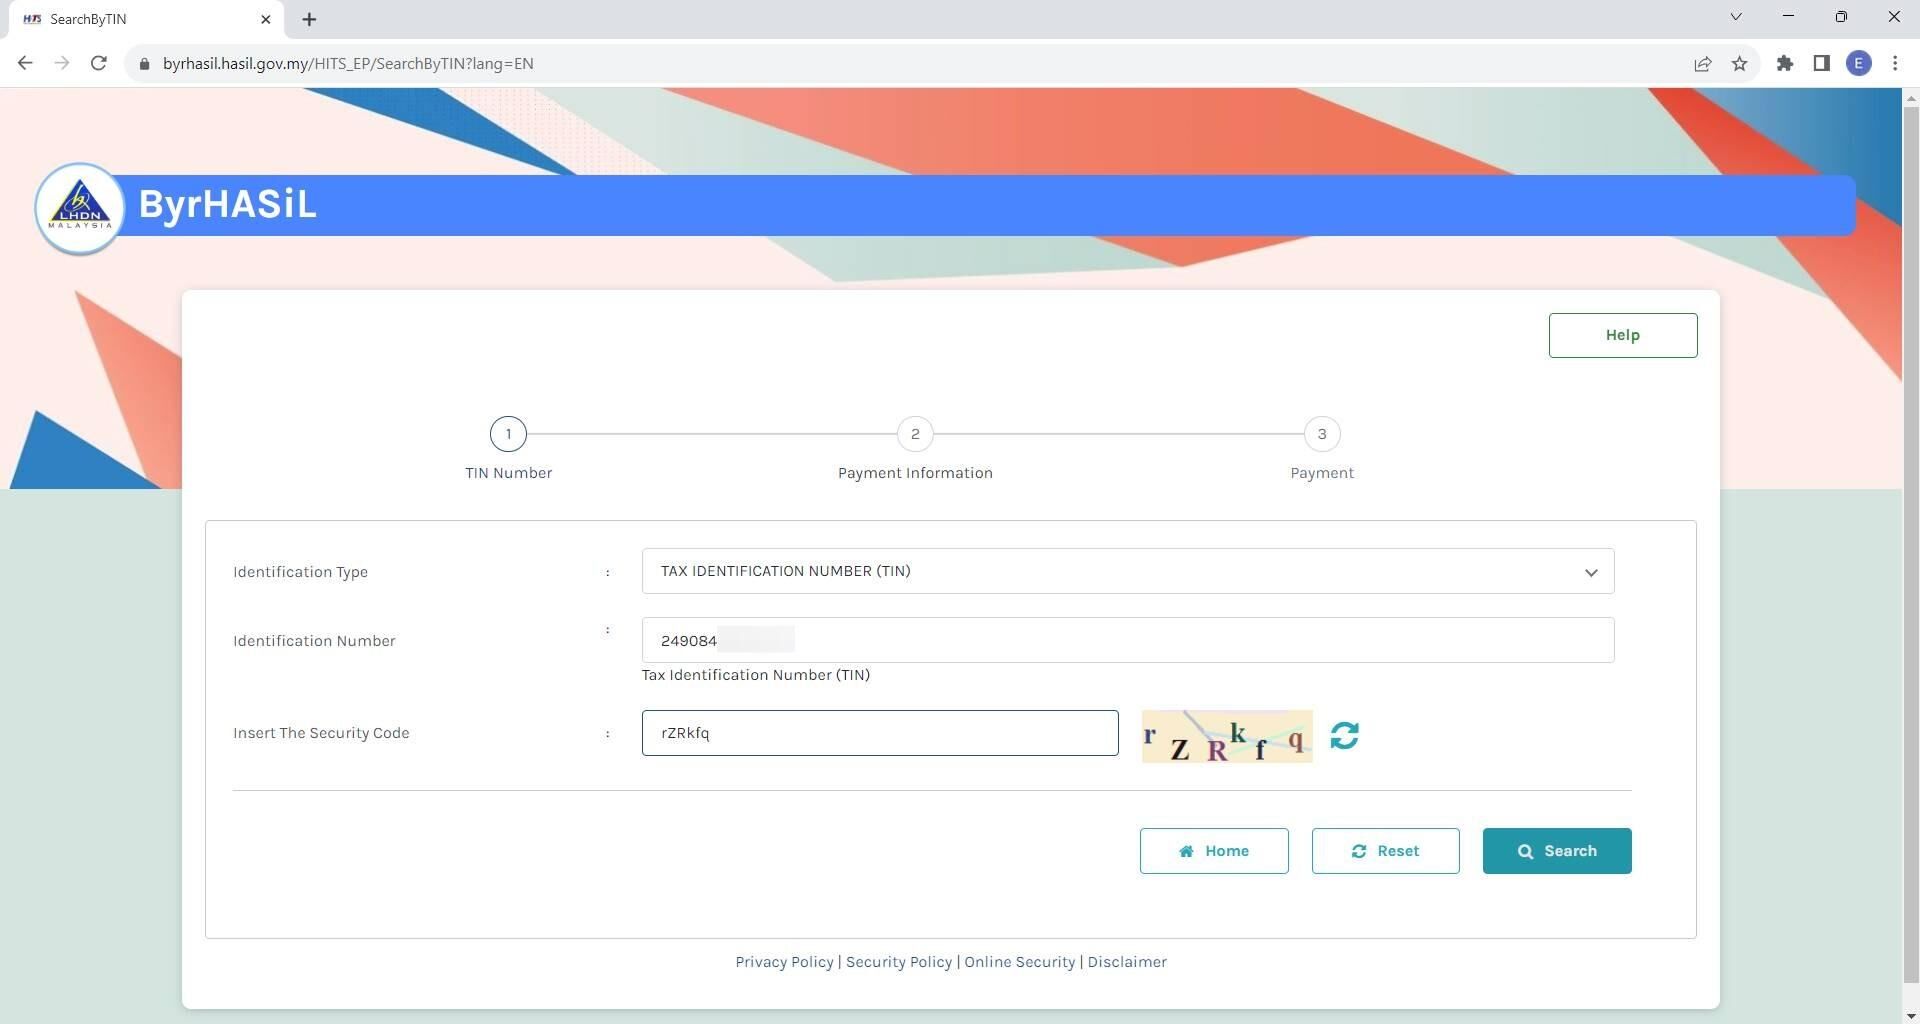Click the scrollbar down arrow
Image resolution: width=1920 pixels, height=1024 pixels.
tap(1911, 1016)
